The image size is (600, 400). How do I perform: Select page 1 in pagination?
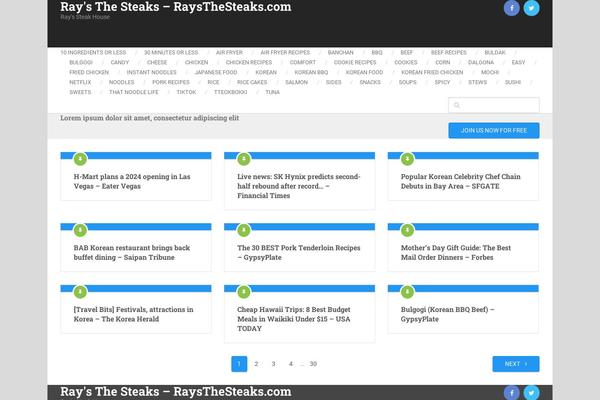point(239,364)
